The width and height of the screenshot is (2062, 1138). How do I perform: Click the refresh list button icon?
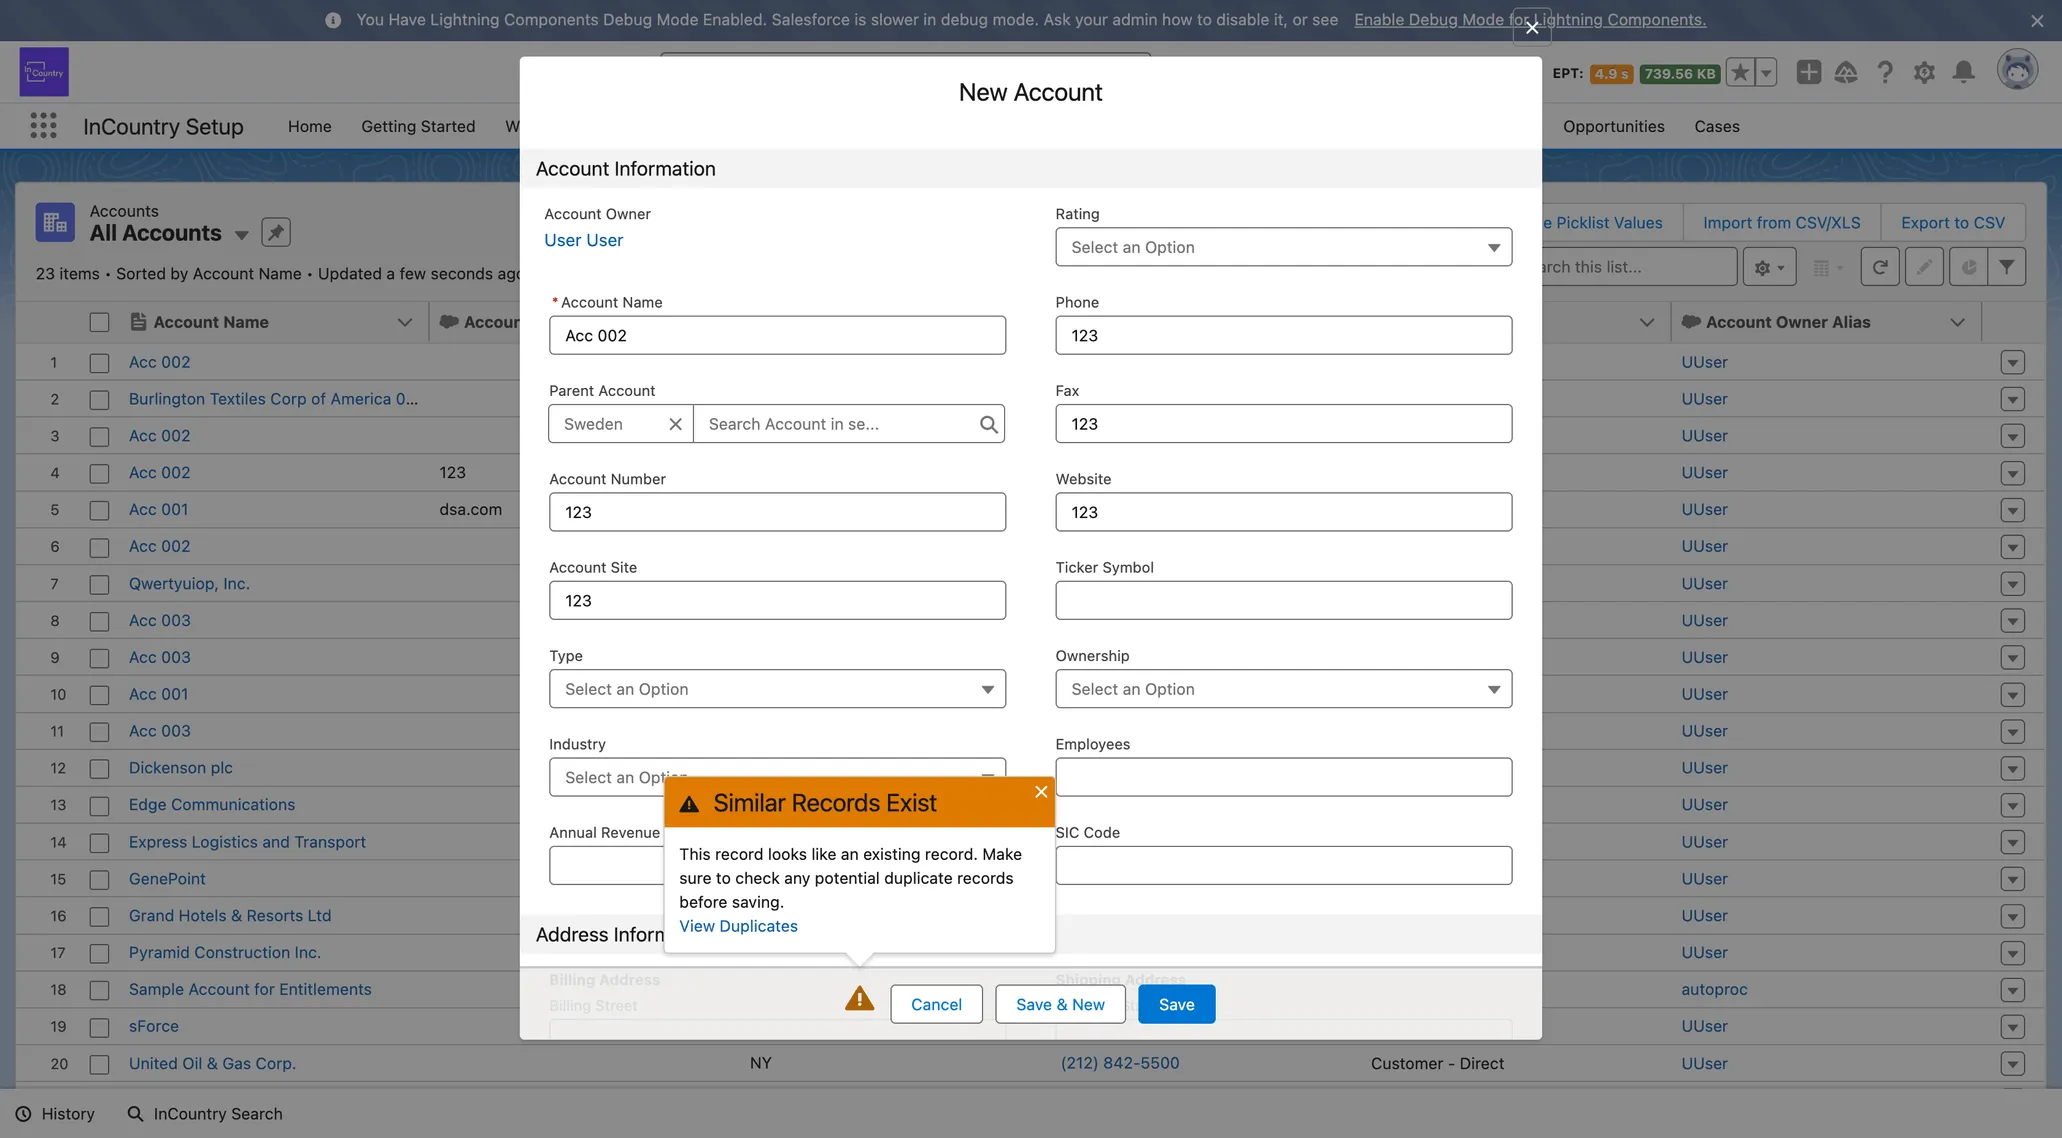point(1879,267)
